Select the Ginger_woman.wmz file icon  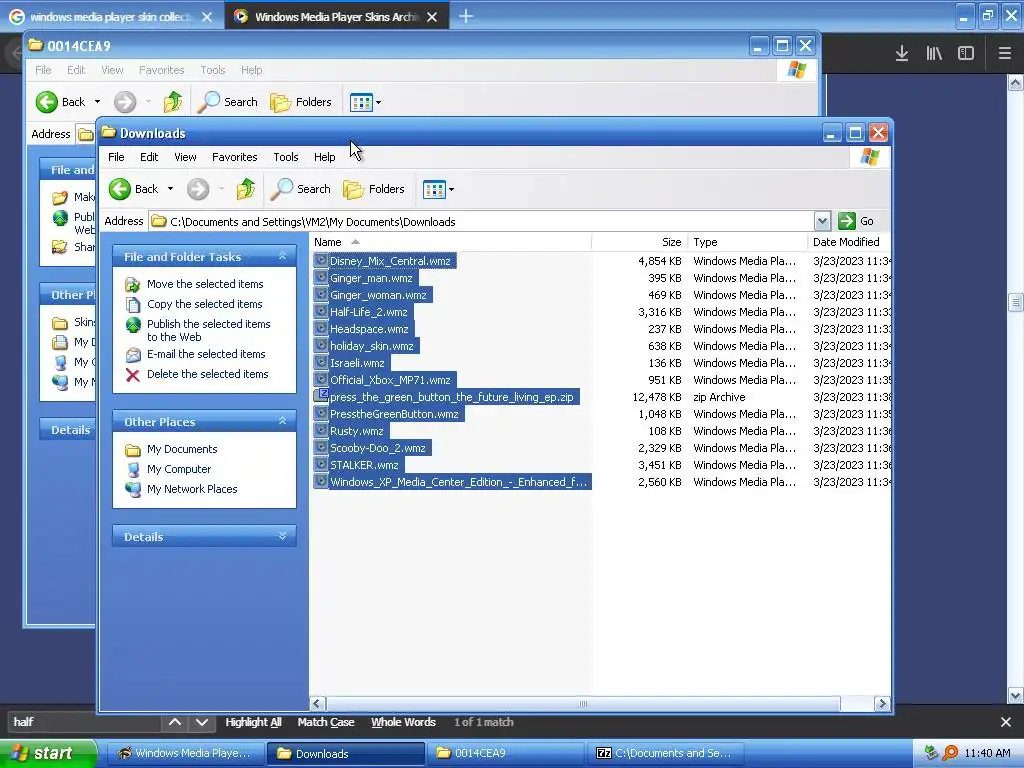(321, 295)
